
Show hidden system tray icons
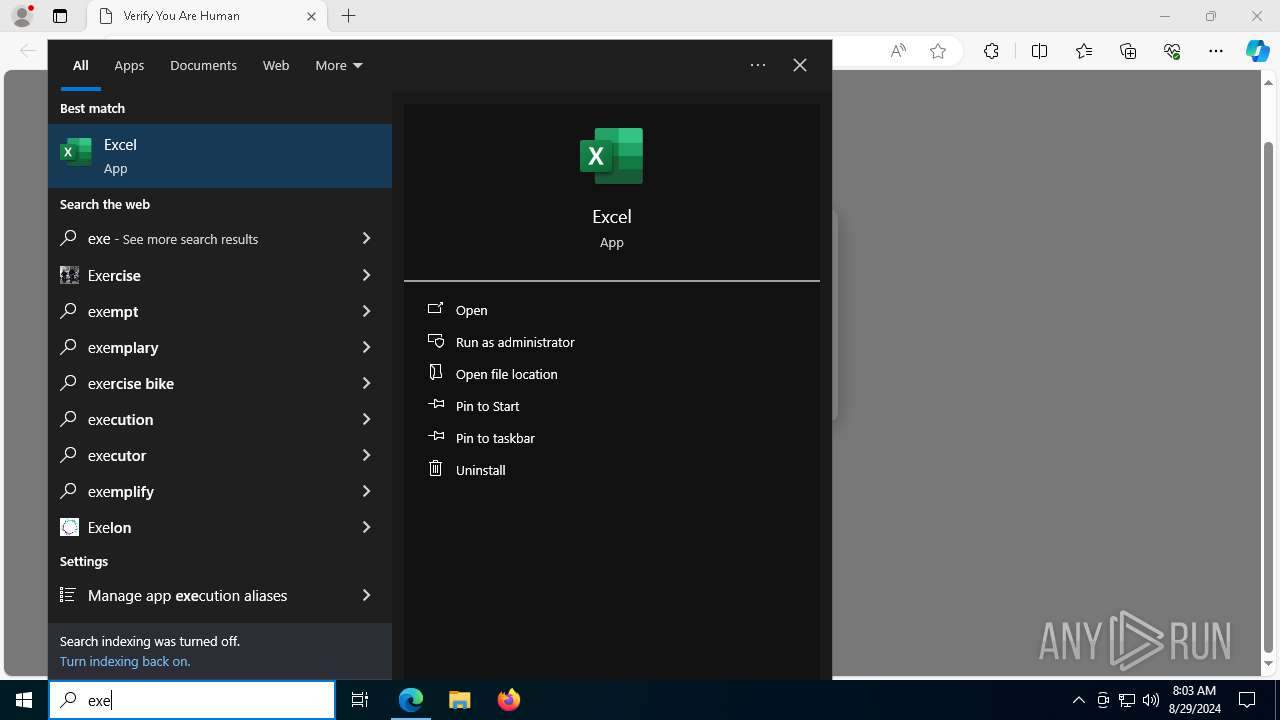[x=1078, y=700]
